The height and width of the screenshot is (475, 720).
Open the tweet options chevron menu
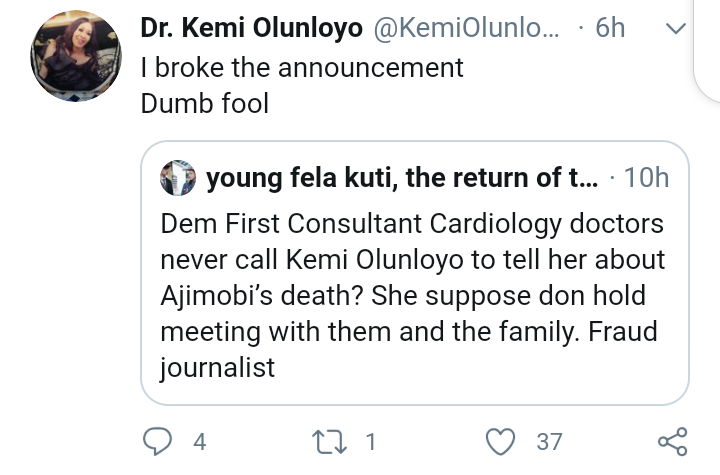(x=675, y=30)
